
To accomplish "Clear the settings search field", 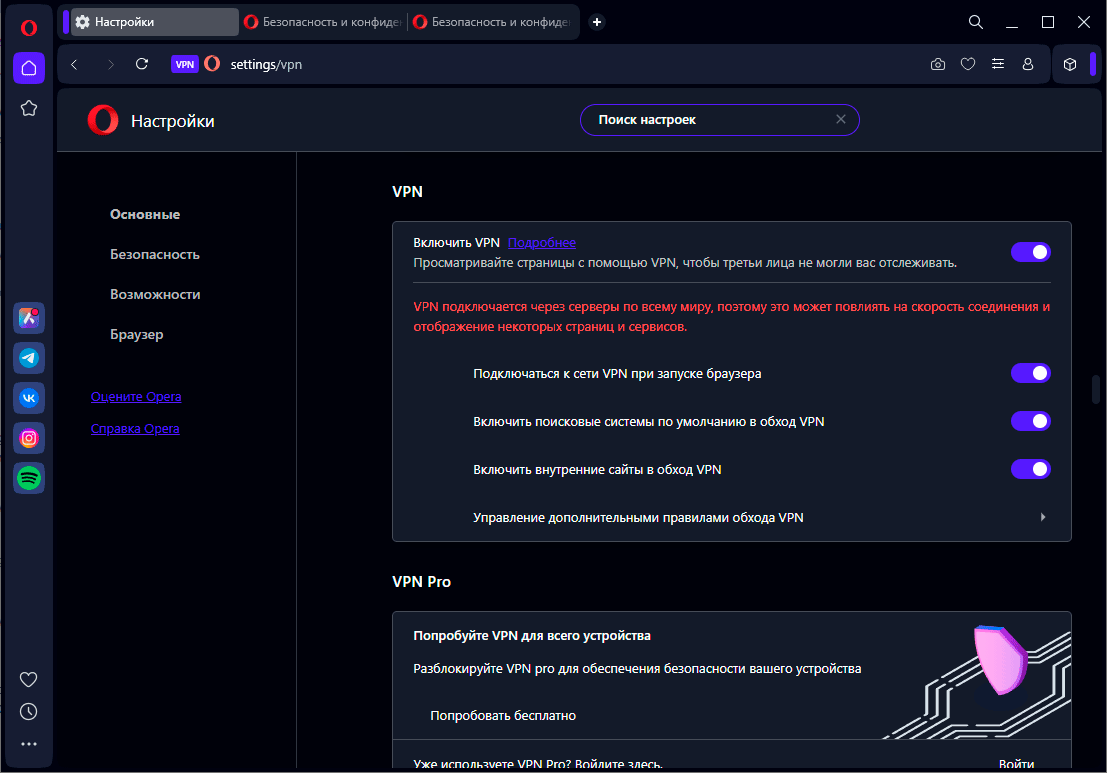I will point(841,119).
